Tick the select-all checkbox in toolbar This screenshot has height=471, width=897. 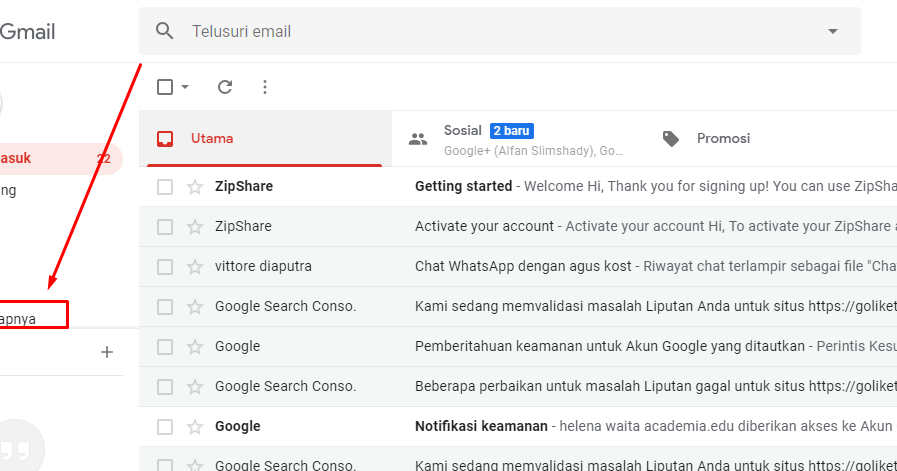pyautogui.click(x=165, y=87)
